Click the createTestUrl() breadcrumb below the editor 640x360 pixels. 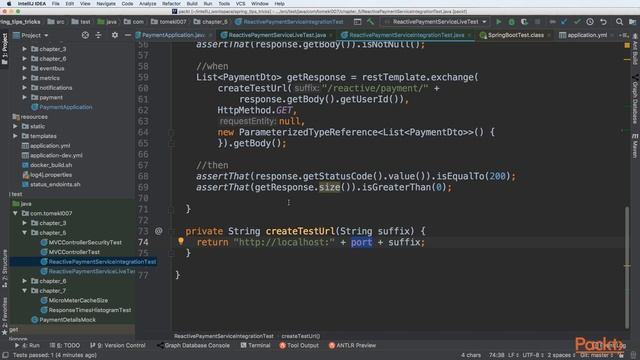pyautogui.click(x=300, y=336)
